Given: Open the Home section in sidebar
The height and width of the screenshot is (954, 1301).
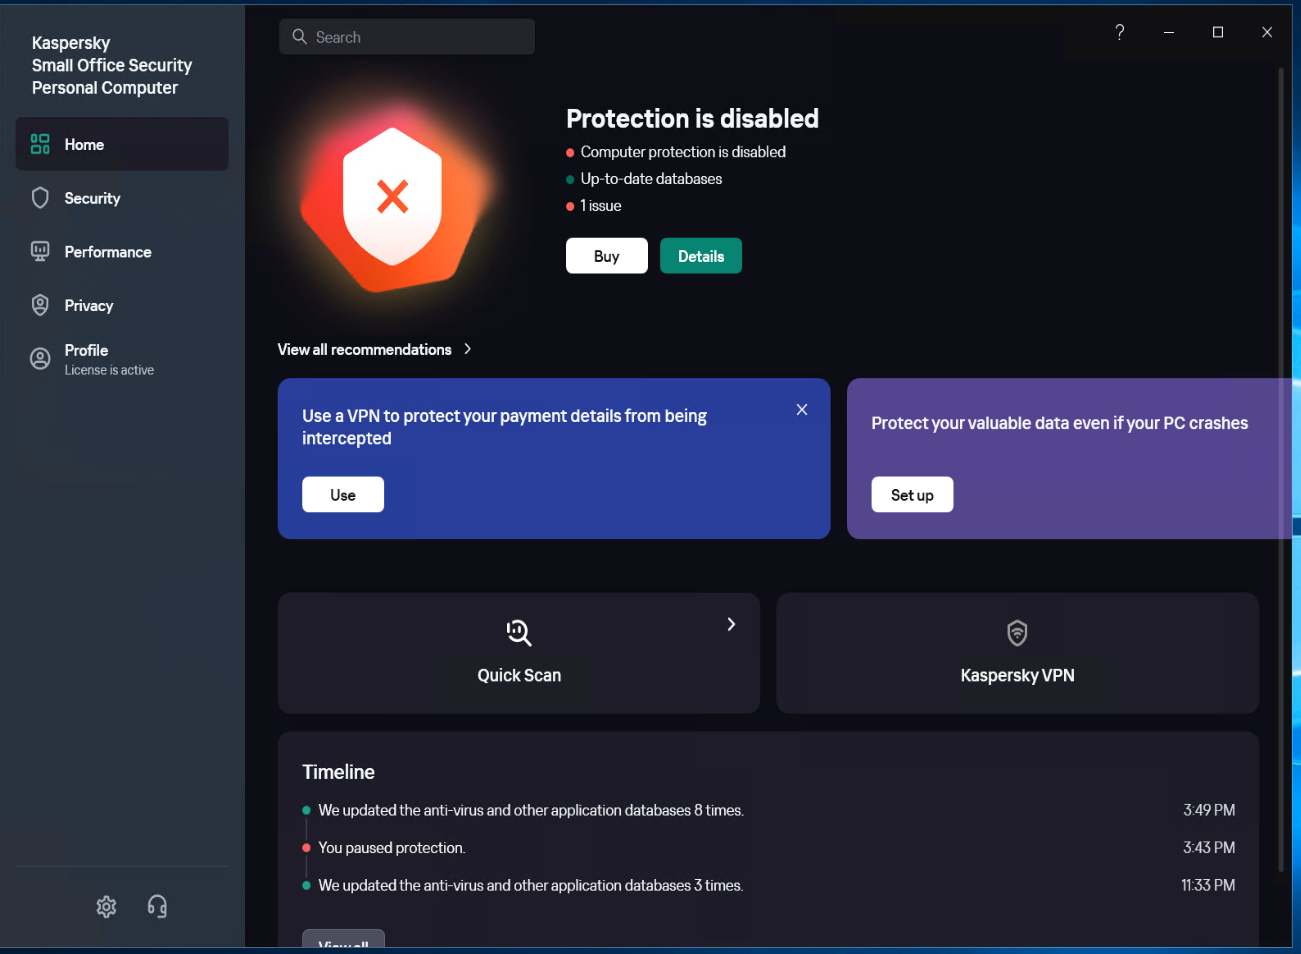Looking at the screenshot, I should pyautogui.click(x=122, y=144).
